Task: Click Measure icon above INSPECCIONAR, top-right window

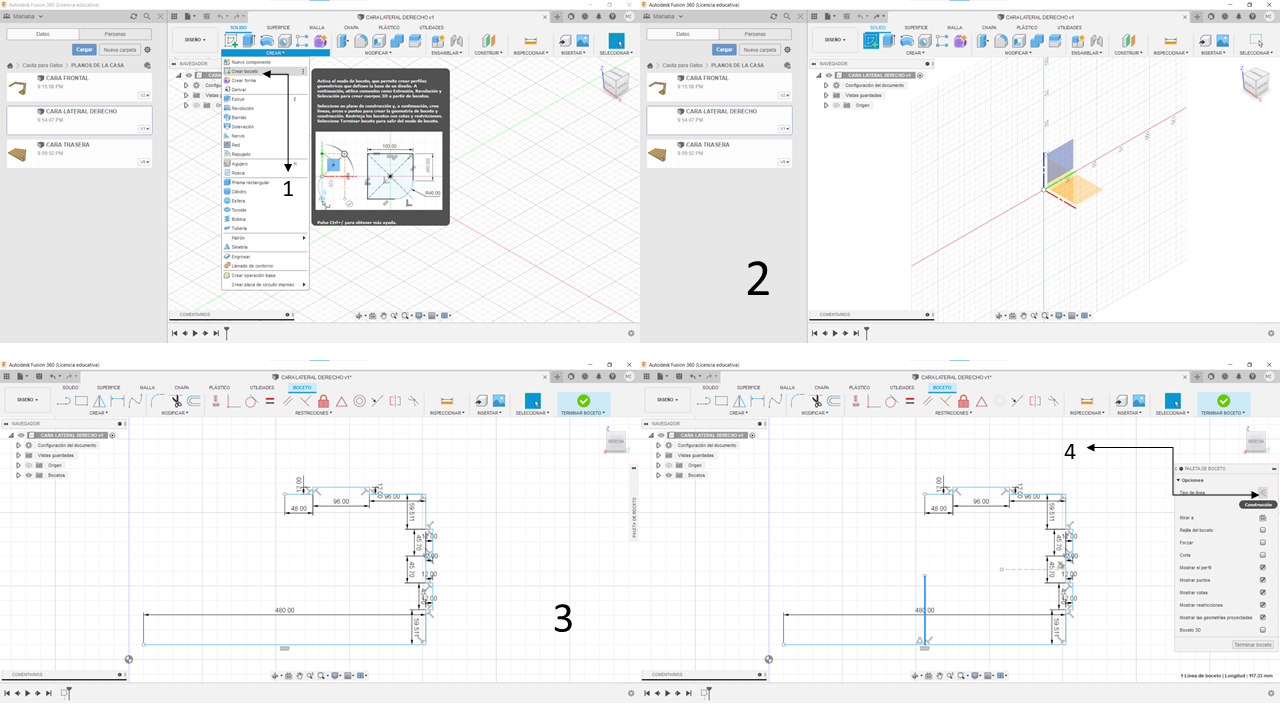Action: [x=1171, y=40]
